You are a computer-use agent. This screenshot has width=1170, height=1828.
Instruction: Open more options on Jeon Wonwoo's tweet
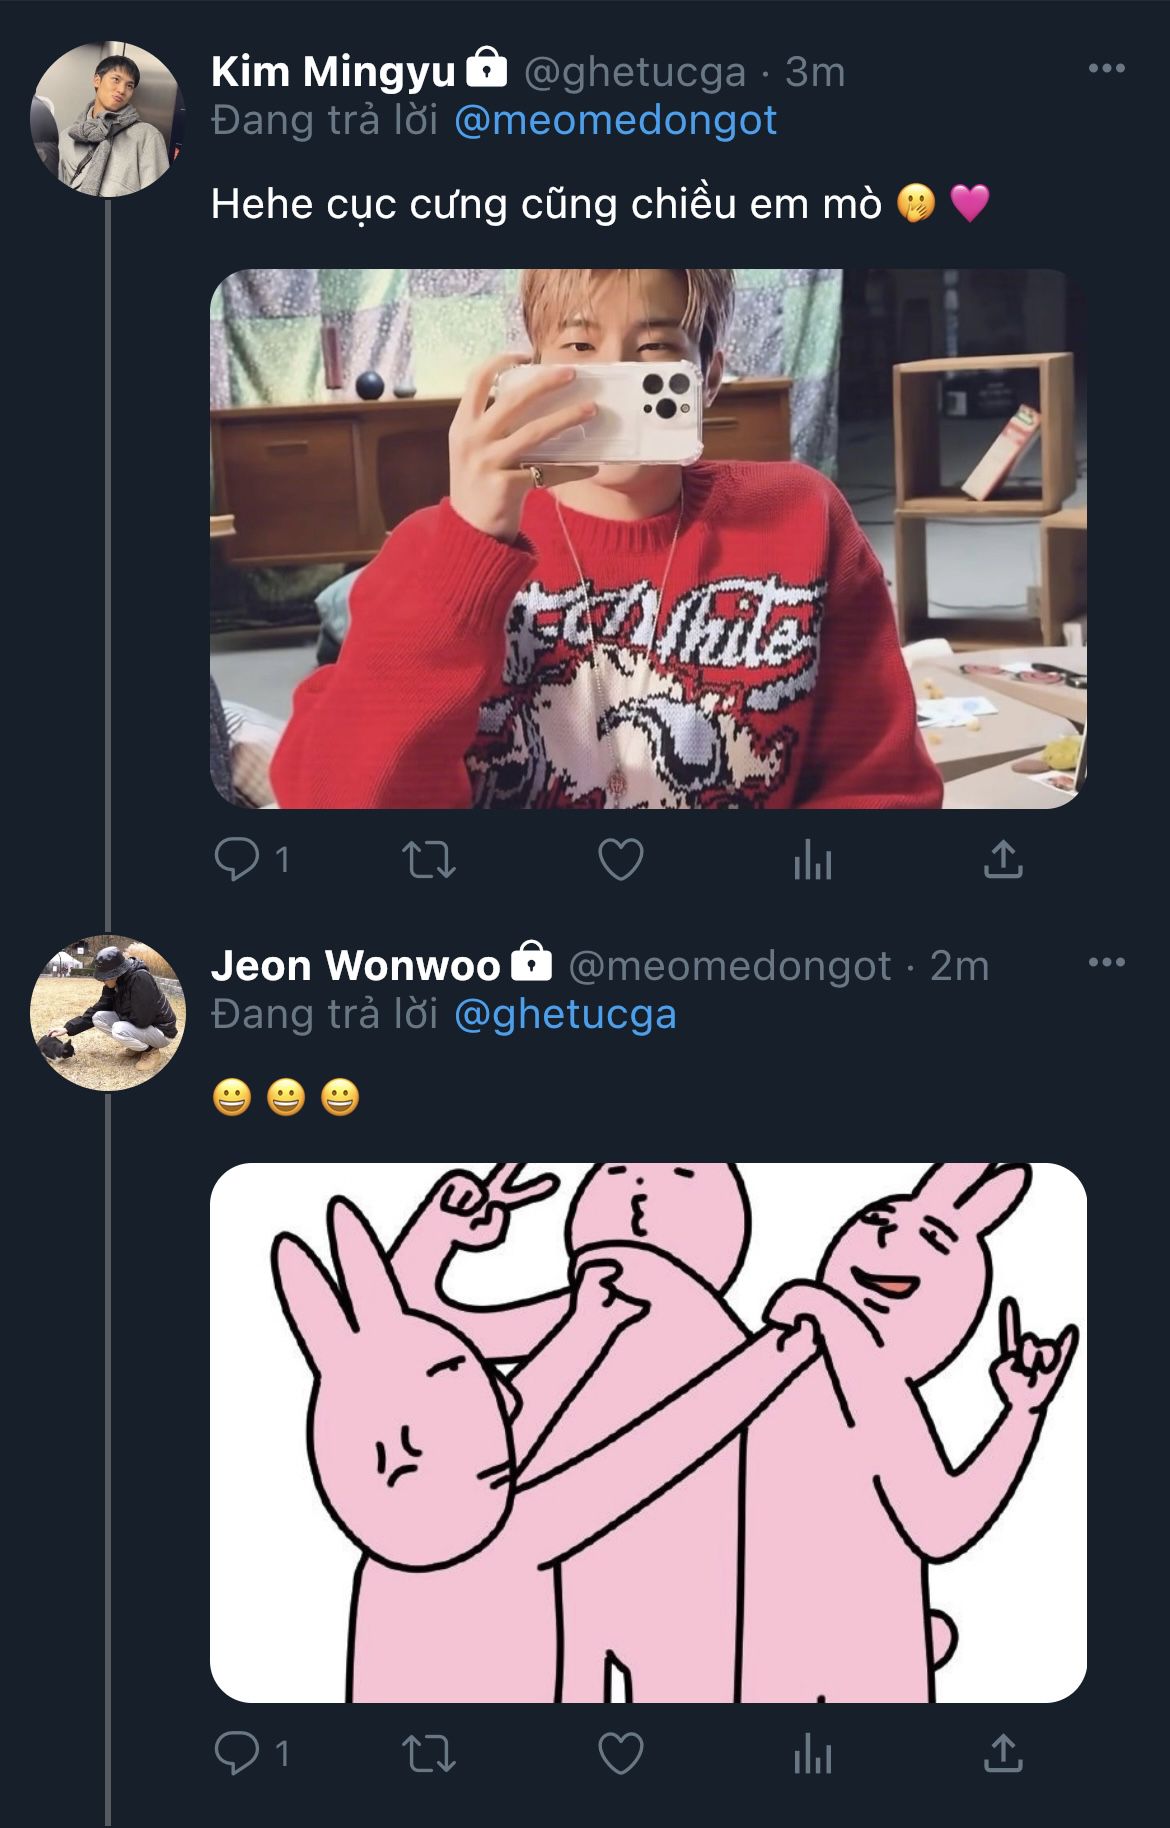[1106, 963]
